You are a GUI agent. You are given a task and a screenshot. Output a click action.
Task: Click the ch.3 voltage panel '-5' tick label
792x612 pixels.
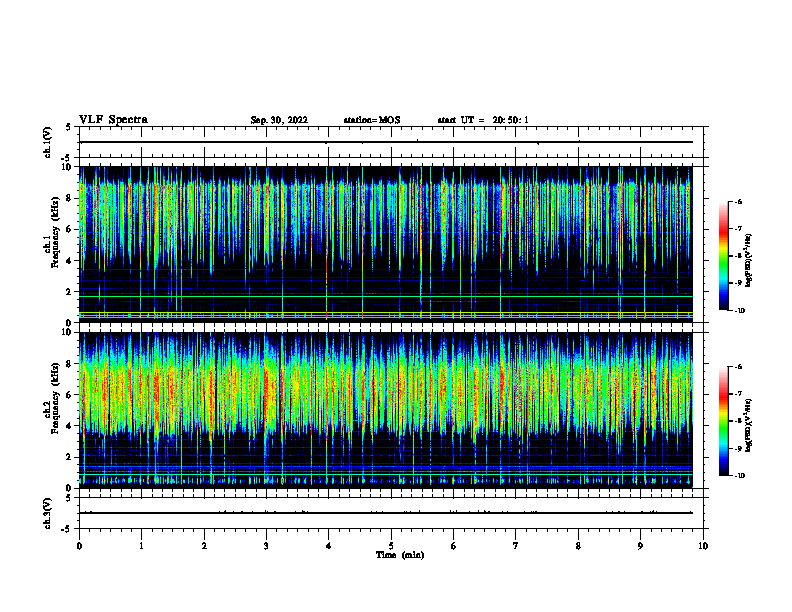(67, 529)
